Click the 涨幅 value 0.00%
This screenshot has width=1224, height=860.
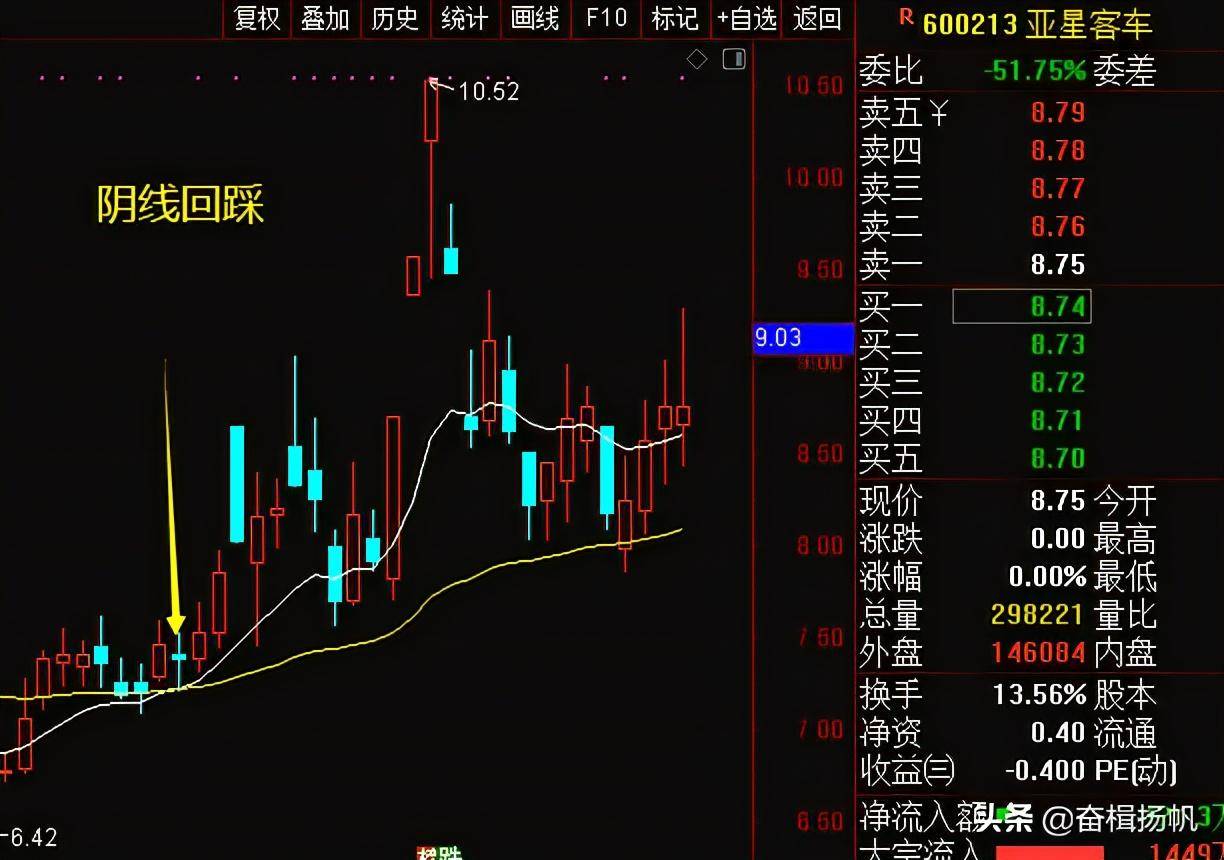pyautogui.click(x=1047, y=577)
